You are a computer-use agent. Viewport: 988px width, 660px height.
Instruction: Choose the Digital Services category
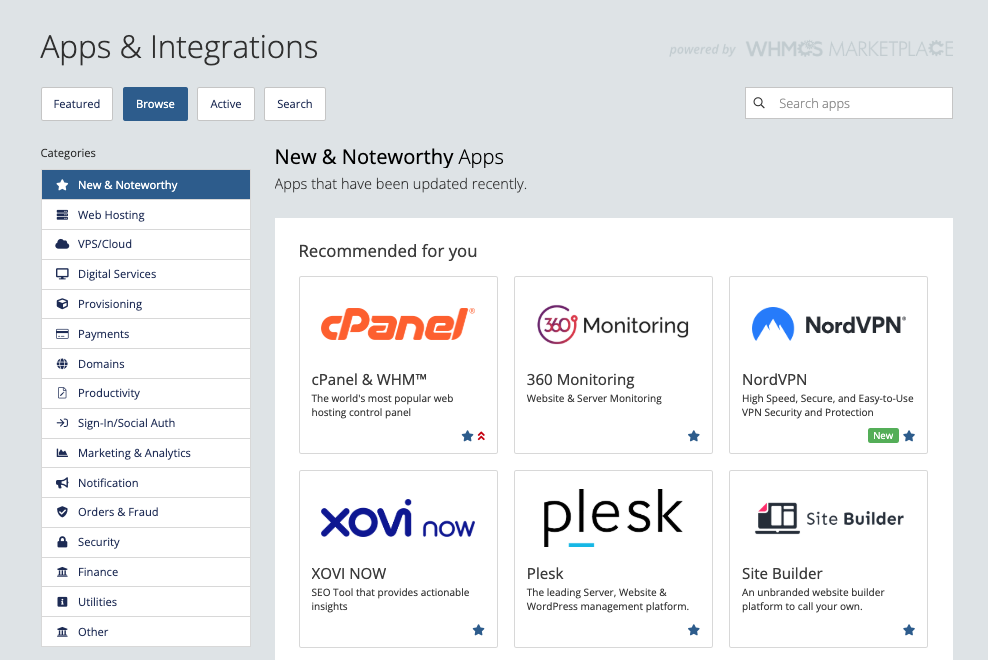coord(146,274)
